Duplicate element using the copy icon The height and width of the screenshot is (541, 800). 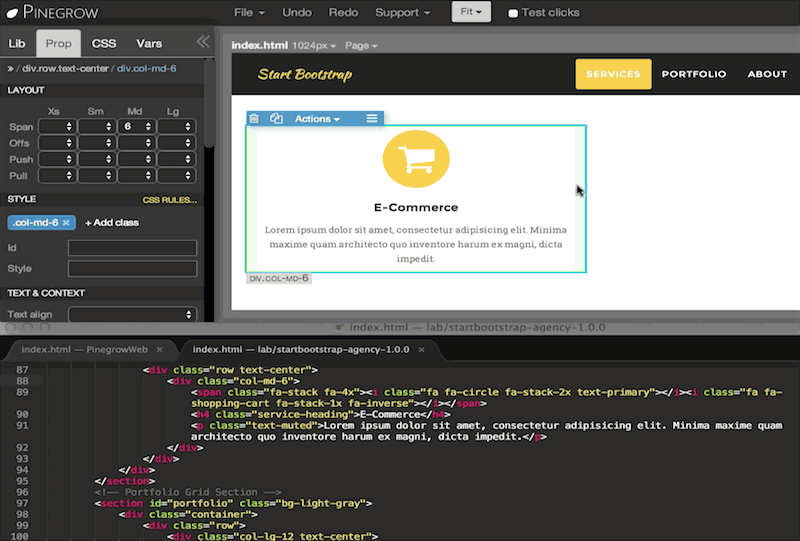pyautogui.click(x=276, y=118)
